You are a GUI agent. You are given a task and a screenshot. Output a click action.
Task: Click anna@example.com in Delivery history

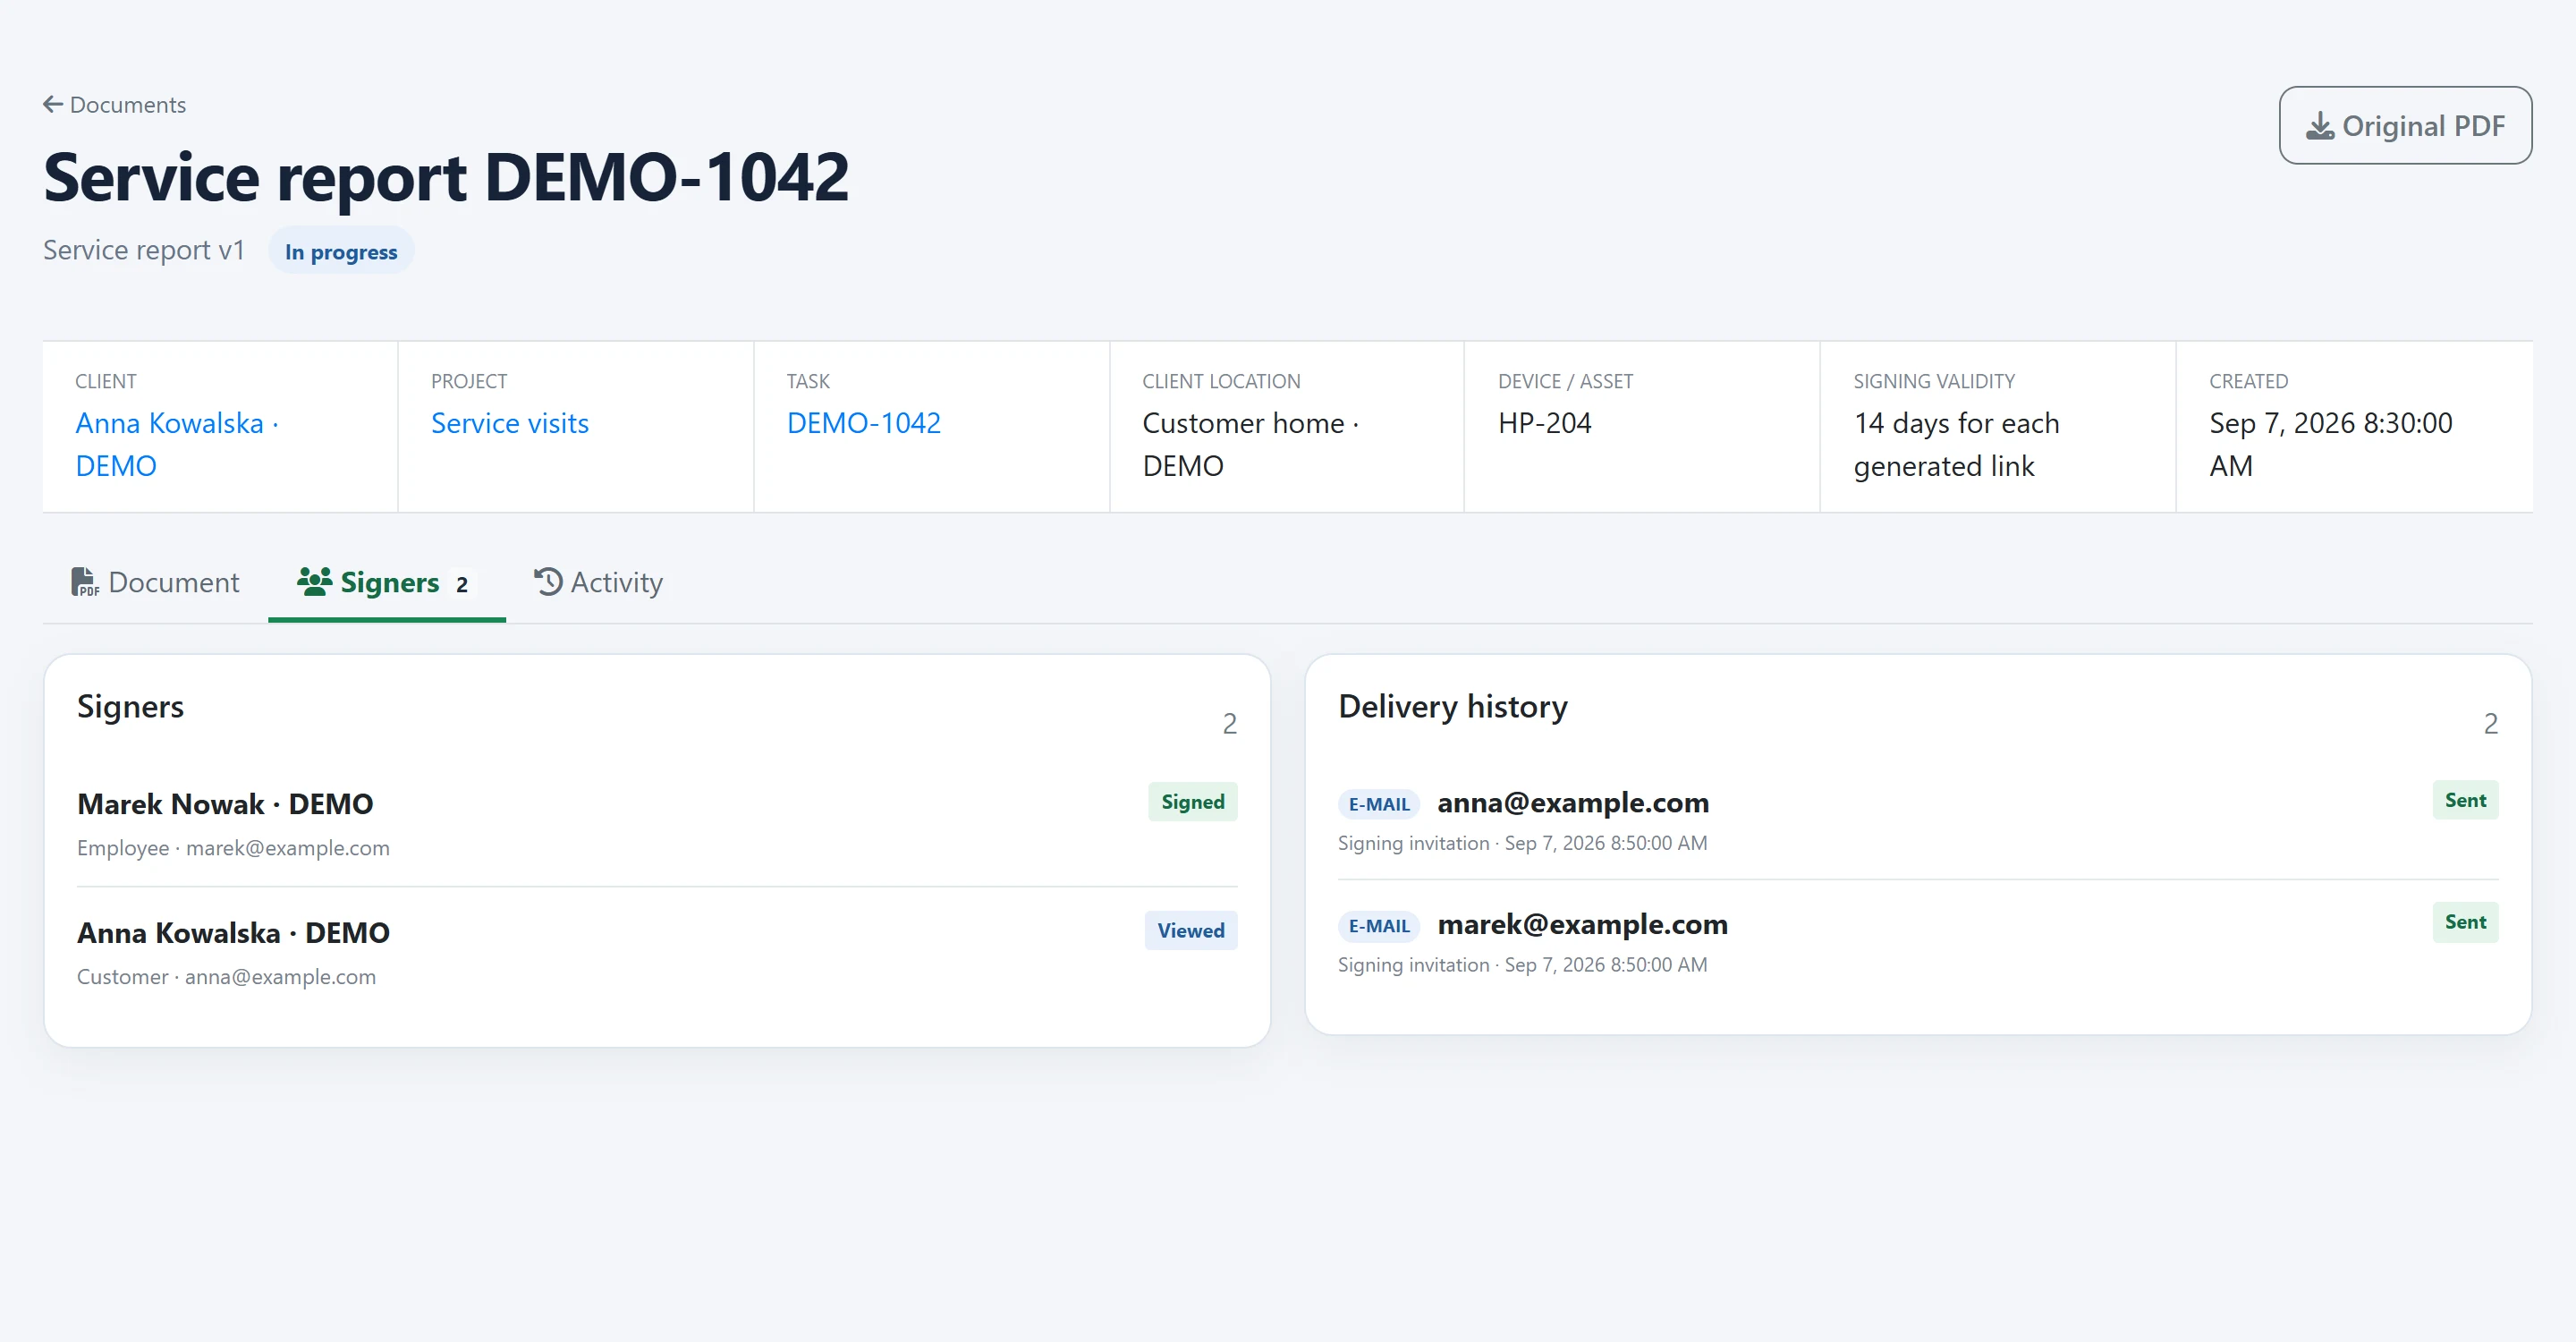1573,802
